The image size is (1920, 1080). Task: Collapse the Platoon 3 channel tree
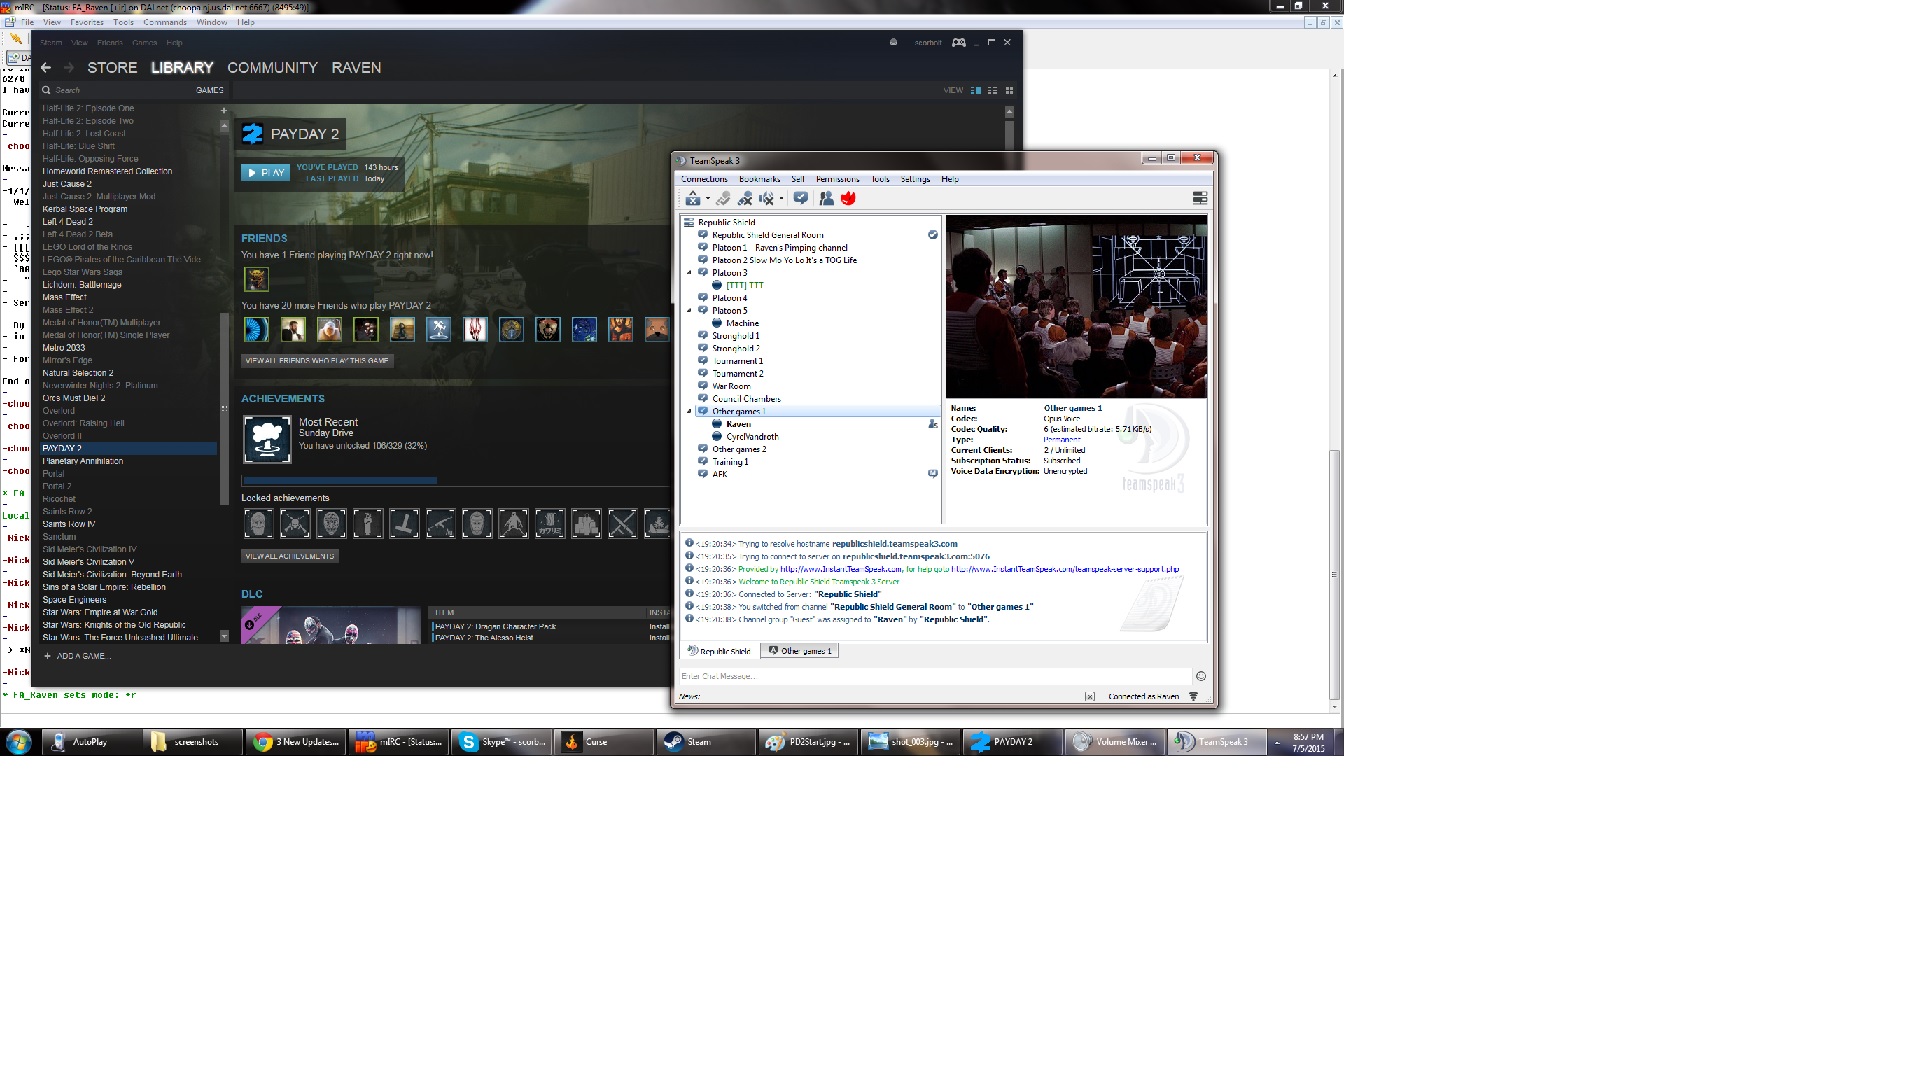point(689,273)
